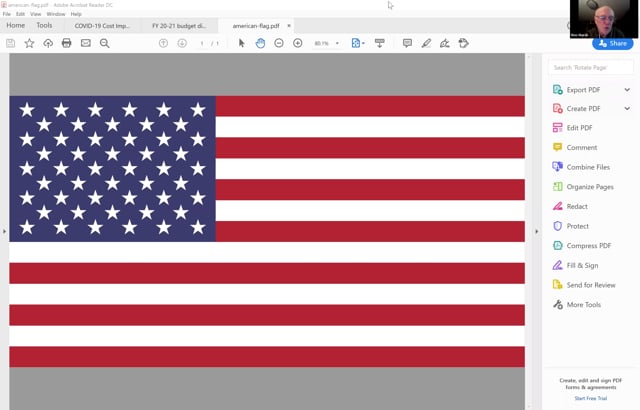Open the zoom percentage dropdown
The width and height of the screenshot is (640, 410).
[337, 43]
